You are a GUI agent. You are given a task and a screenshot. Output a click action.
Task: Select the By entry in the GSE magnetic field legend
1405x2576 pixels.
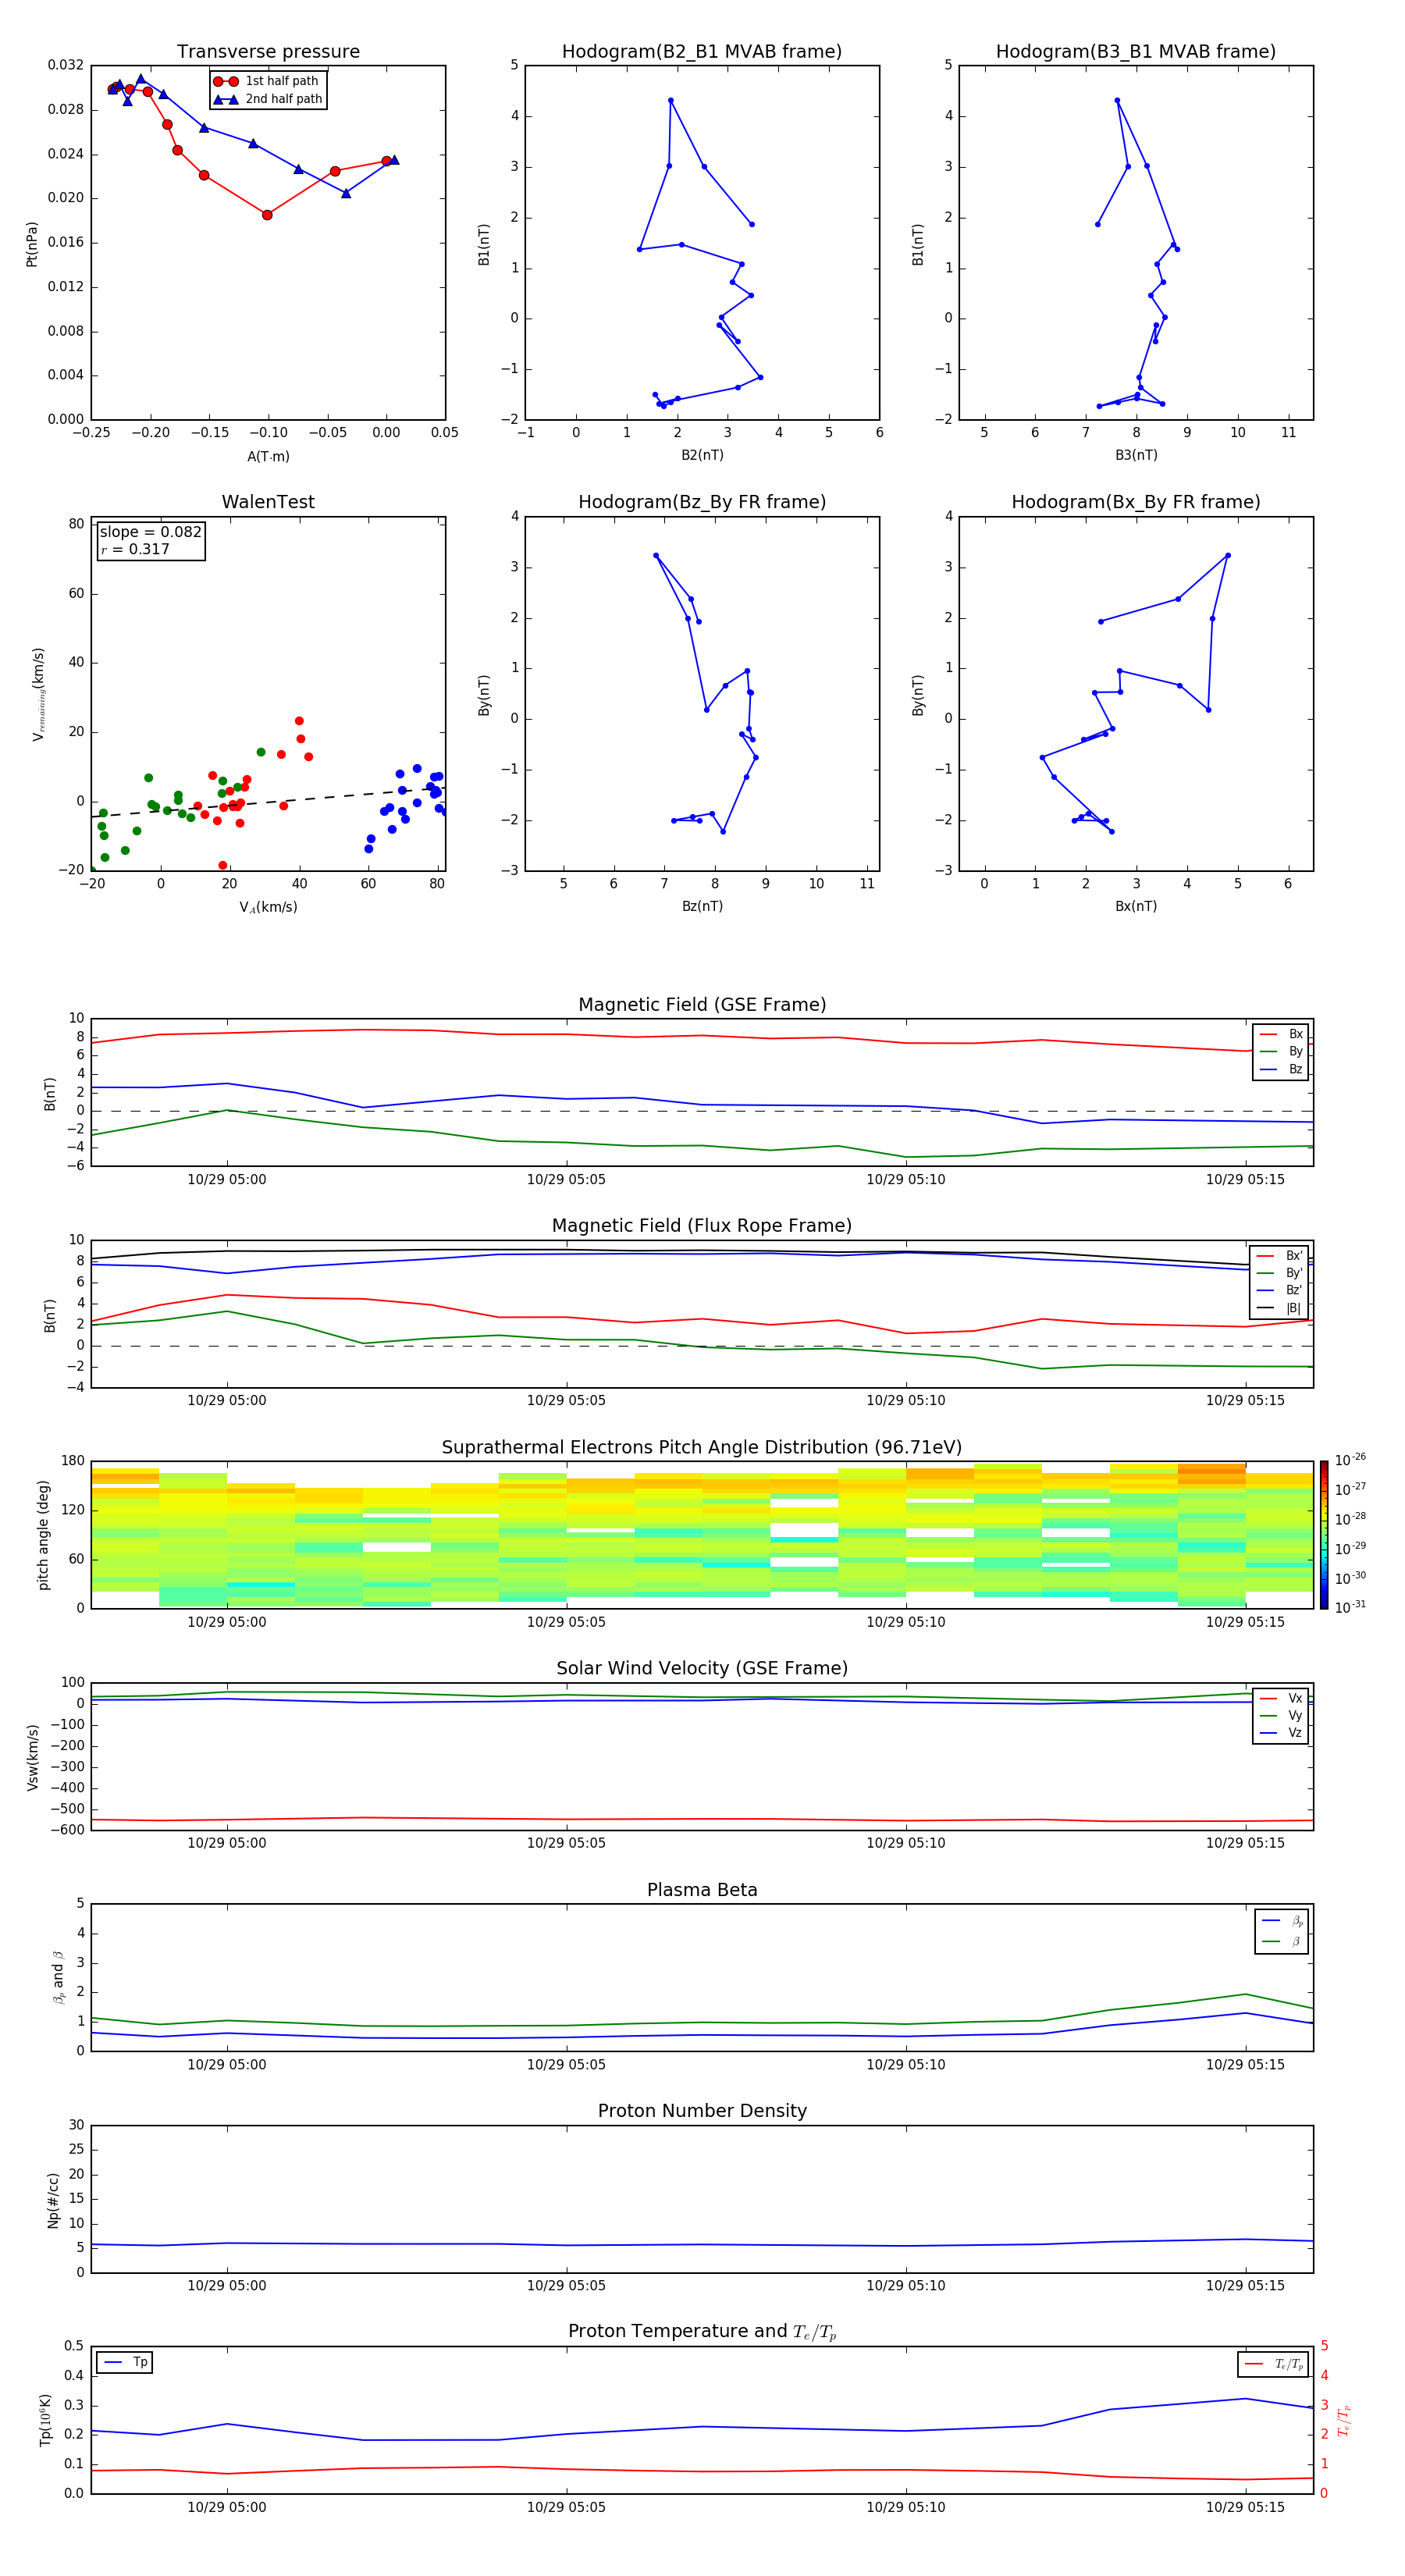1281,1051
